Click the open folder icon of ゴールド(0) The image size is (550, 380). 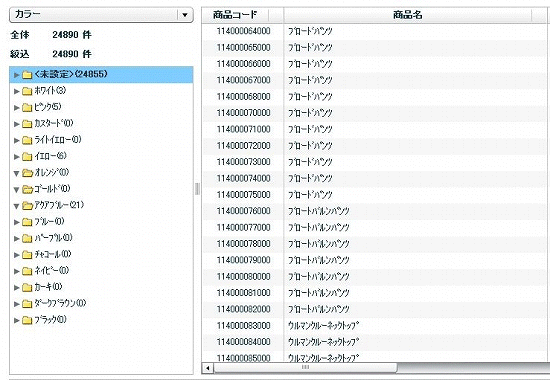tap(27, 189)
